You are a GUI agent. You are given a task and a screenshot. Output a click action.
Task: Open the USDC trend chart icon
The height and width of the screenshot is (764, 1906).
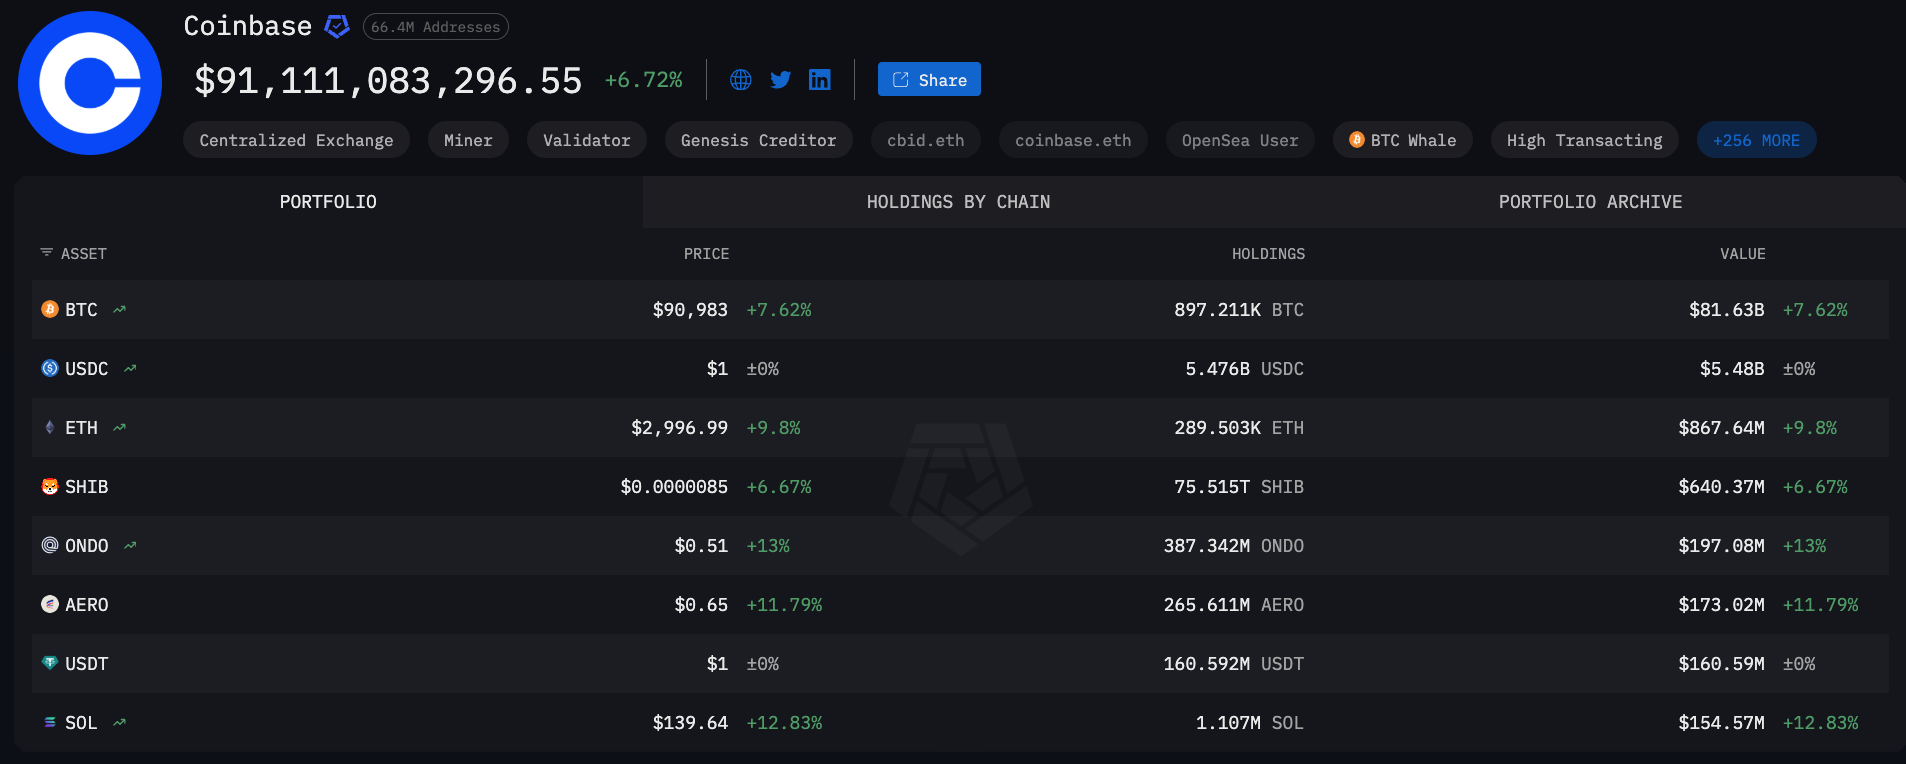click(130, 368)
